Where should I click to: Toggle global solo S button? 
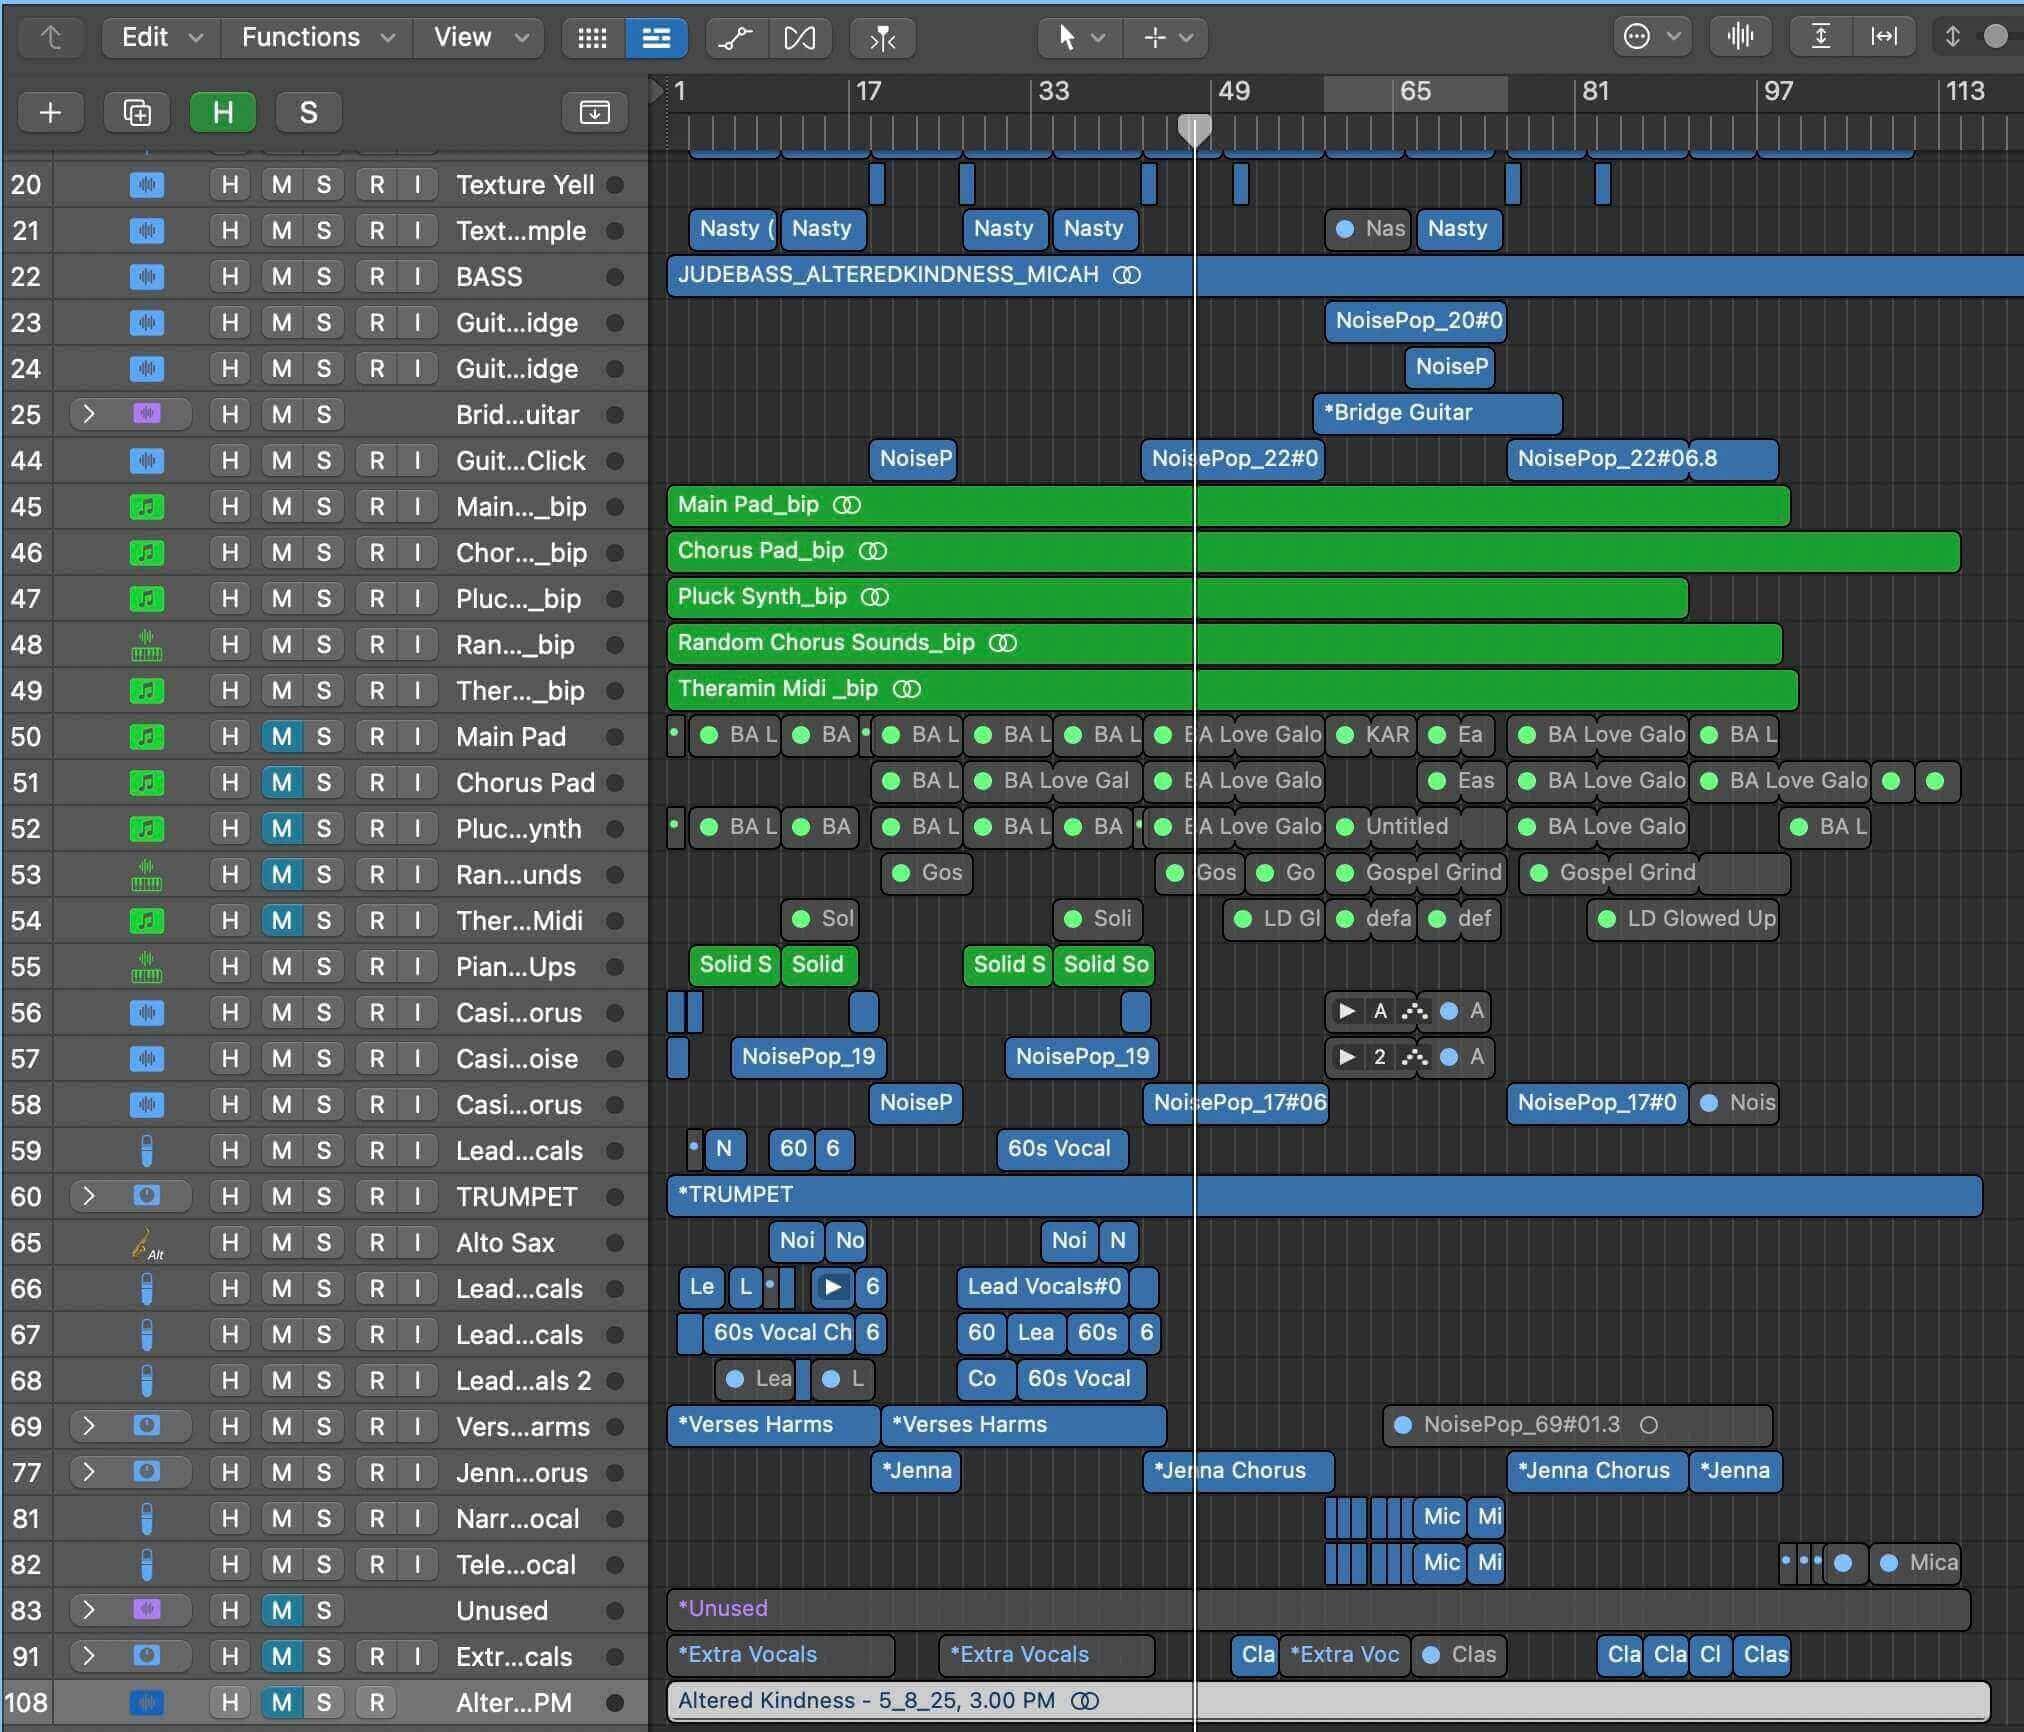click(x=308, y=112)
